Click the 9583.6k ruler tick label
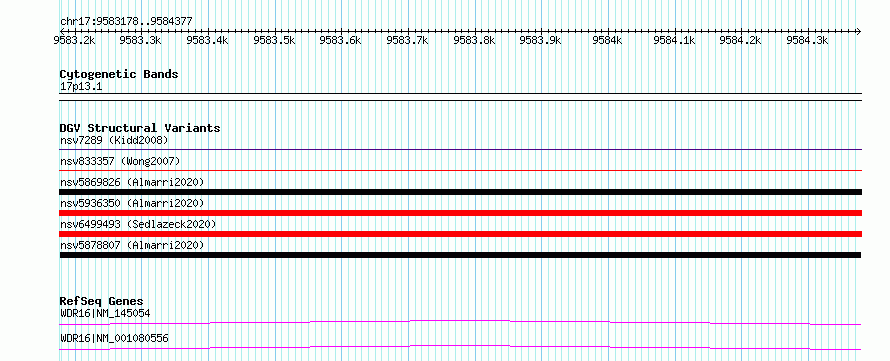 pyautogui.click(x=341, y=40)
